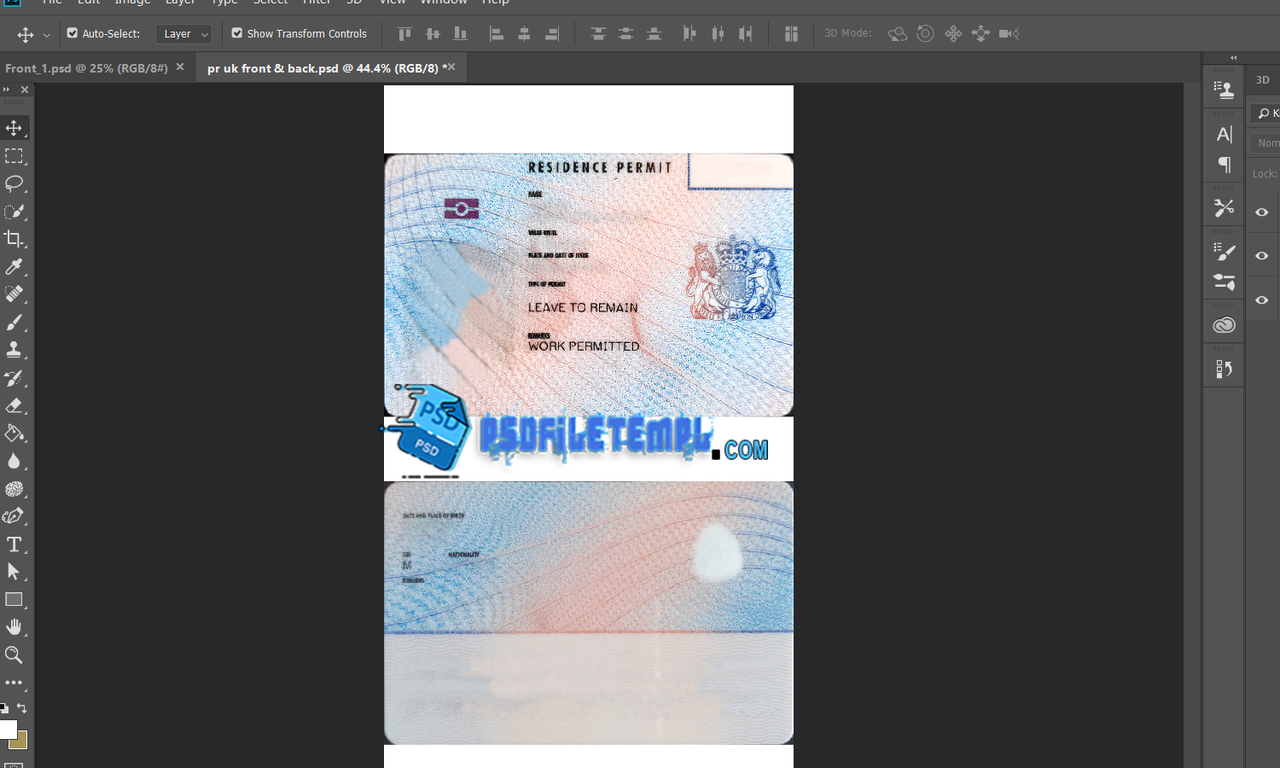The height and width of the screenshot is (768, 1280).
Task: Click the 3D Rotate mode icon
Action: pyautogui.click(x=898, y=34)
